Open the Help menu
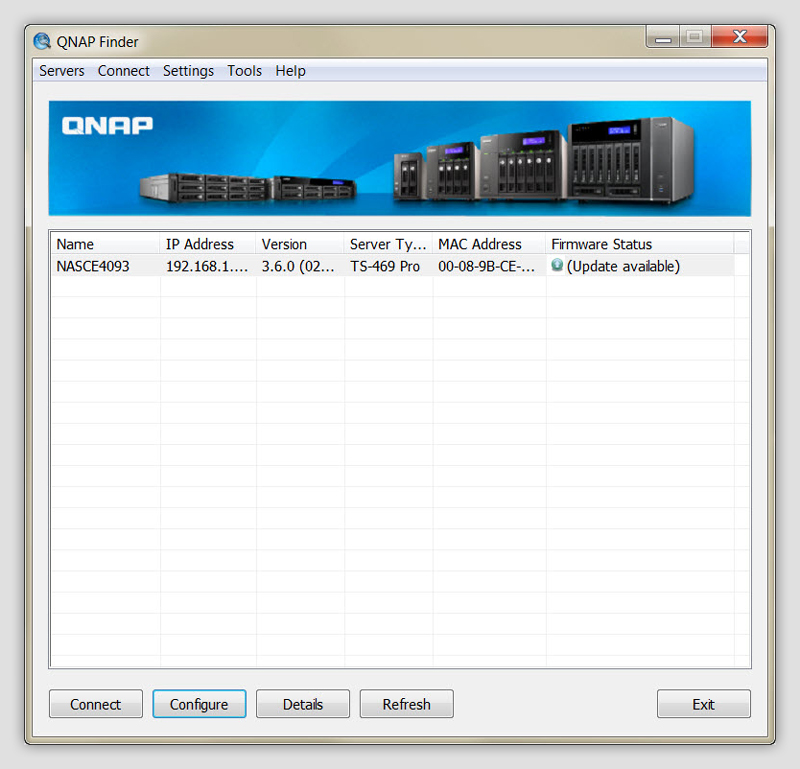 (x=290, y=70)
